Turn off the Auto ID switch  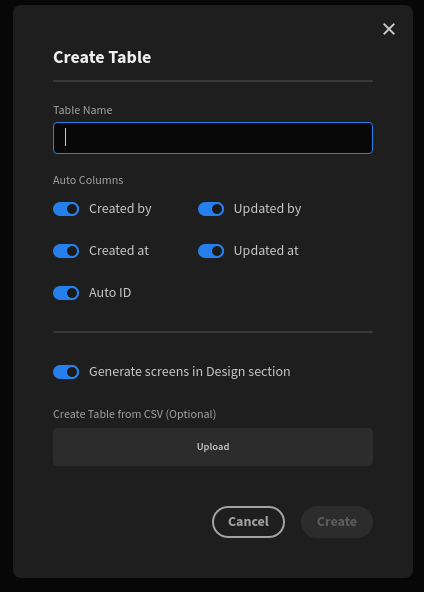coord(66,293)
